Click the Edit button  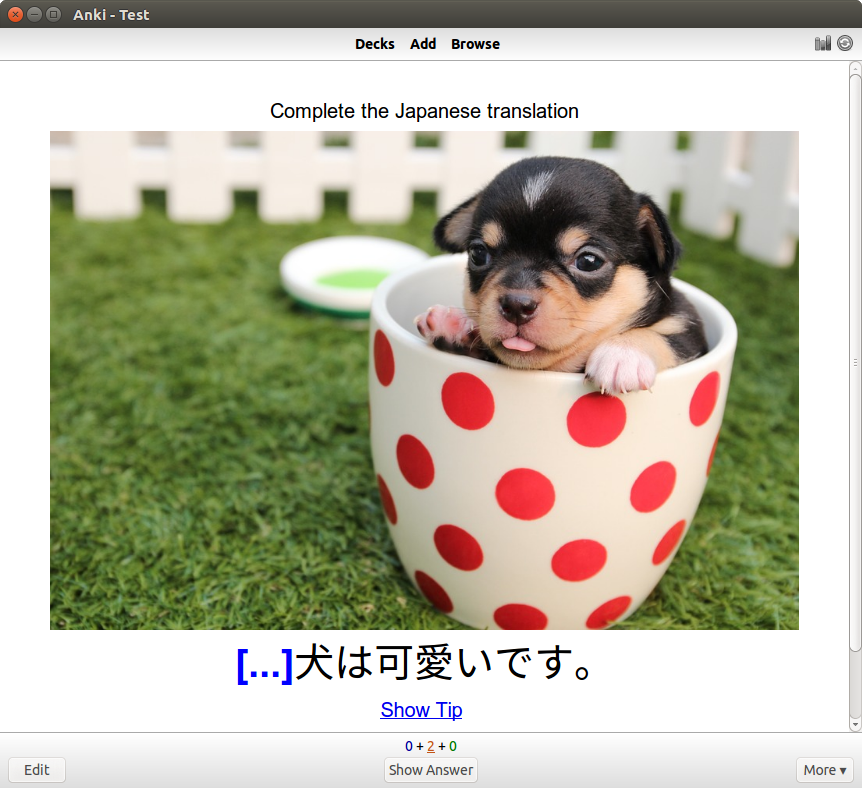[x=37, y=770]
